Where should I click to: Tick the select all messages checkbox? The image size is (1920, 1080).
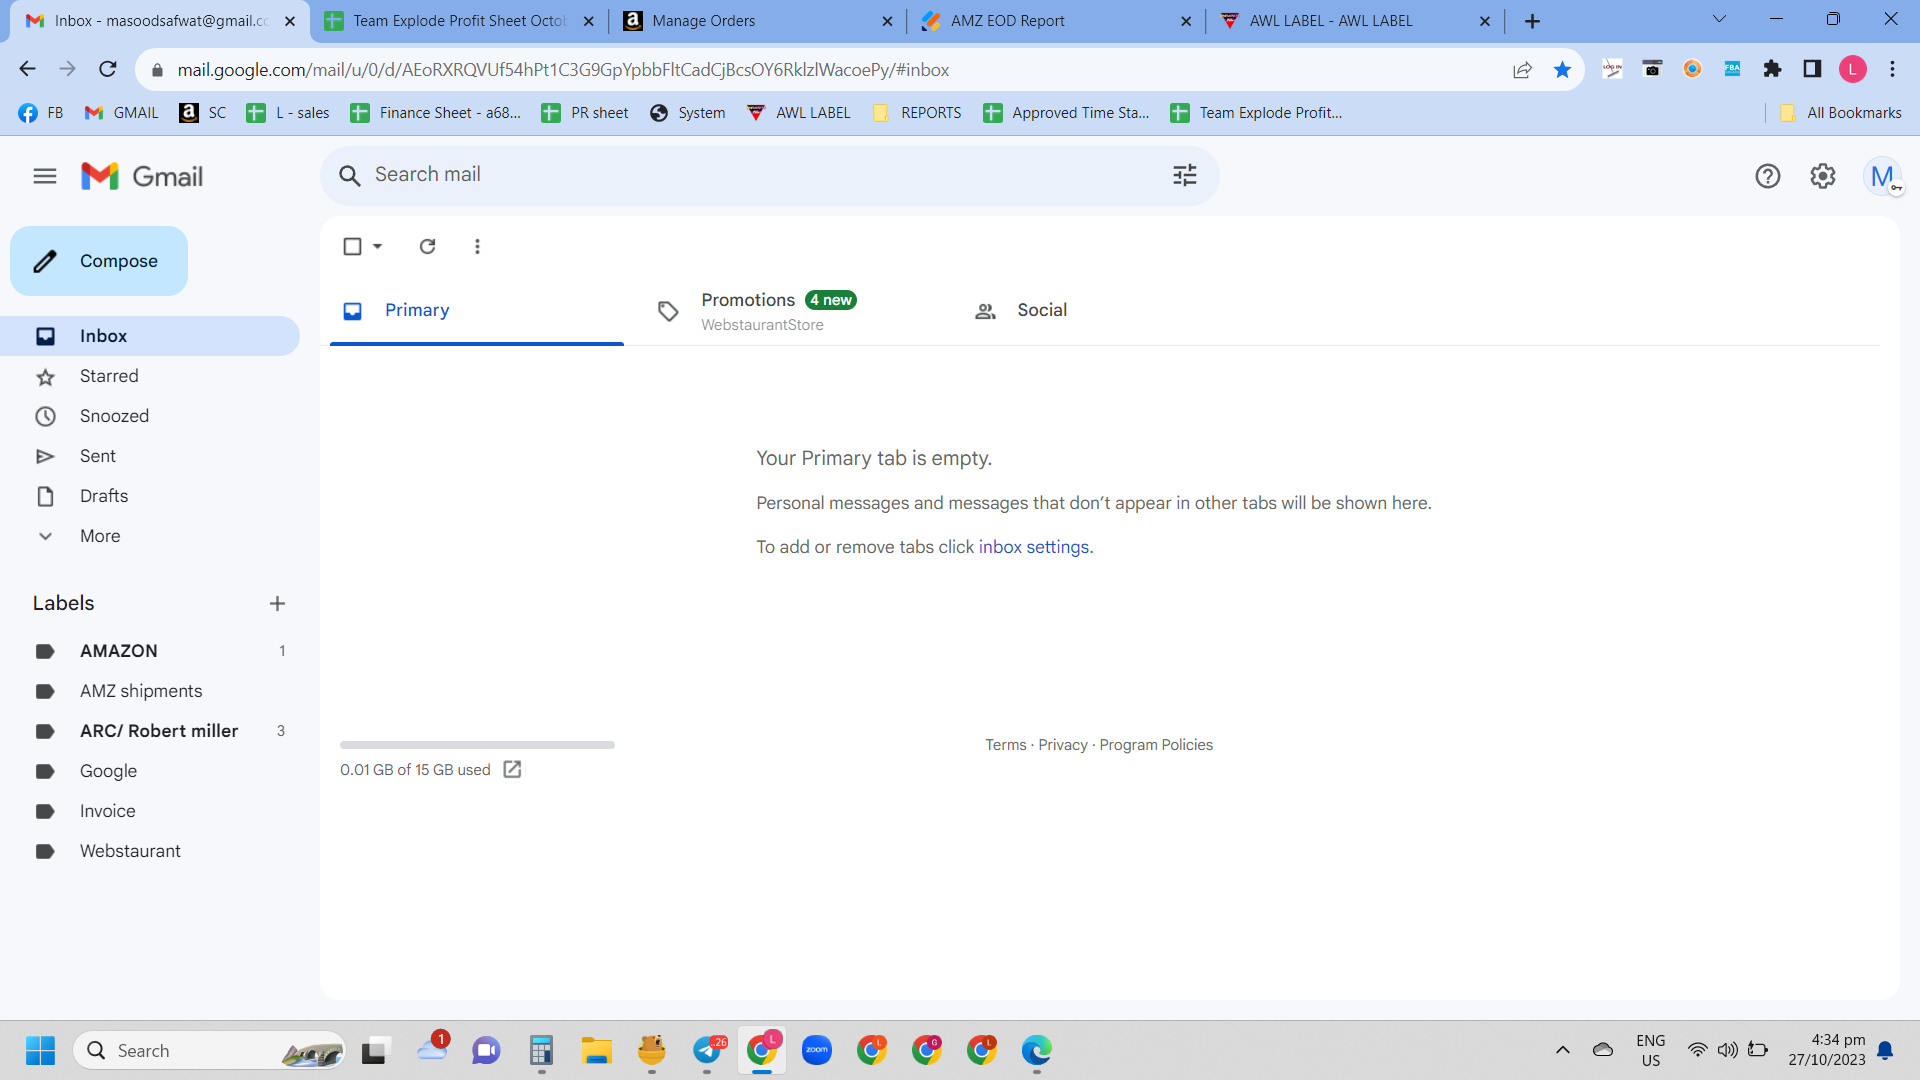[352, 246]
